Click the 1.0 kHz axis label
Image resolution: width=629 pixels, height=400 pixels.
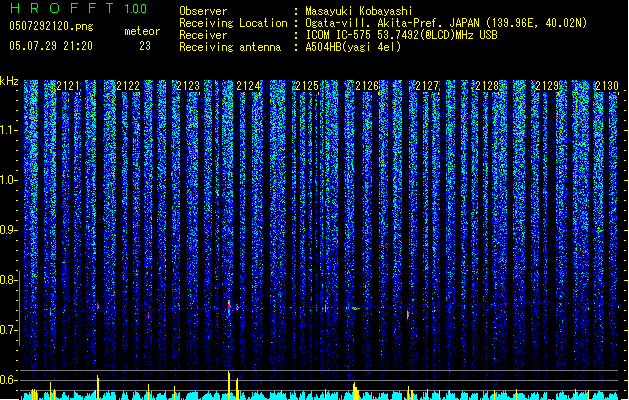[8, 180]
